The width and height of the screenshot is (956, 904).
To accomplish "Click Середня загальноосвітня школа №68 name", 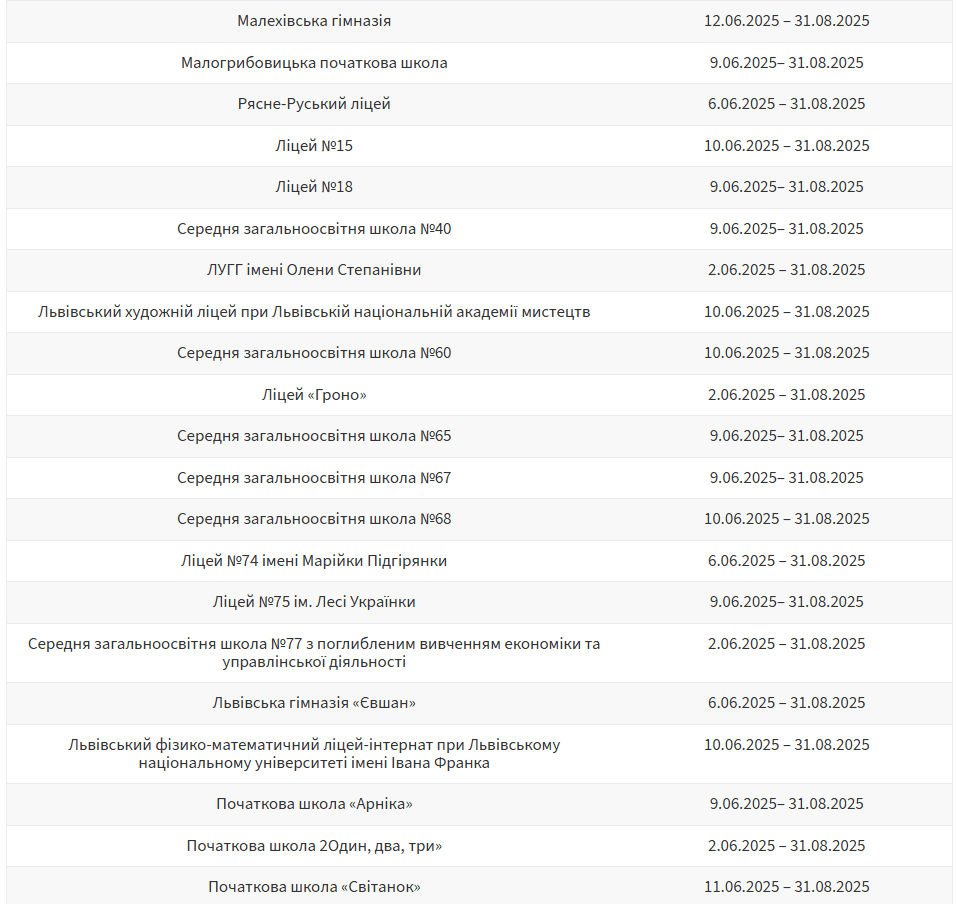I will (x=314, y=519).
